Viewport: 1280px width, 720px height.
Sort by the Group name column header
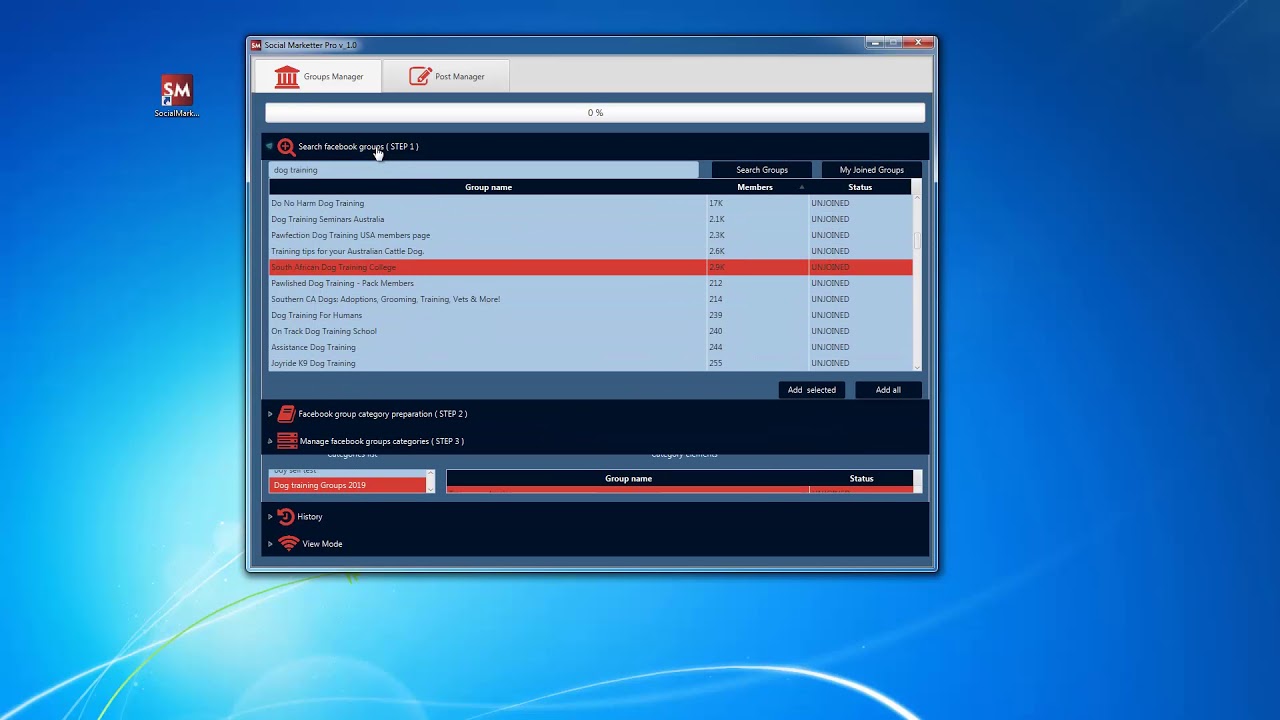pos(488,187)
